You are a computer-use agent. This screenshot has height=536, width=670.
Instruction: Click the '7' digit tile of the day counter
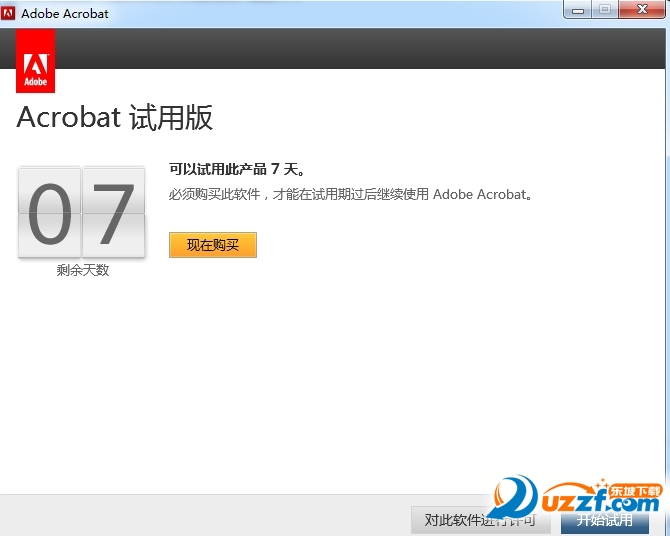tap(113, 212)
